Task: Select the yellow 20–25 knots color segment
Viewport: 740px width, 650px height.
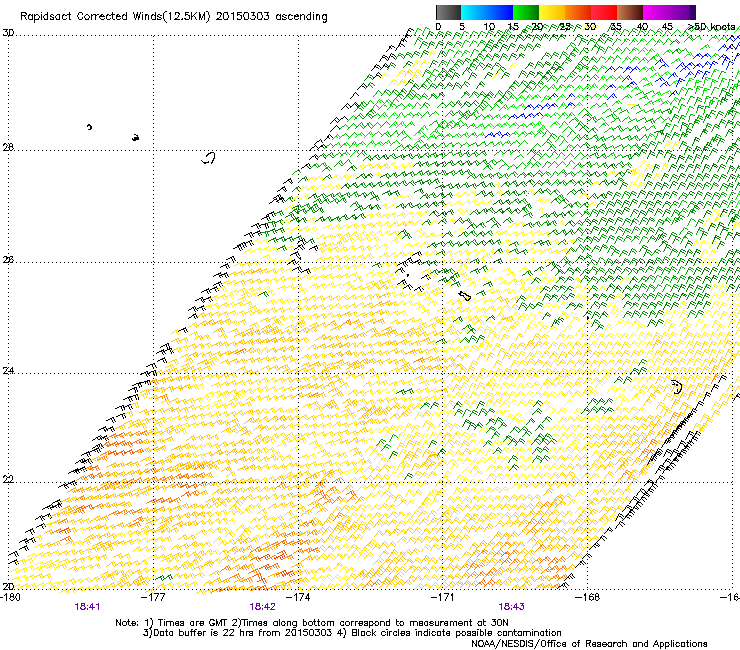Action: [552, 12]
